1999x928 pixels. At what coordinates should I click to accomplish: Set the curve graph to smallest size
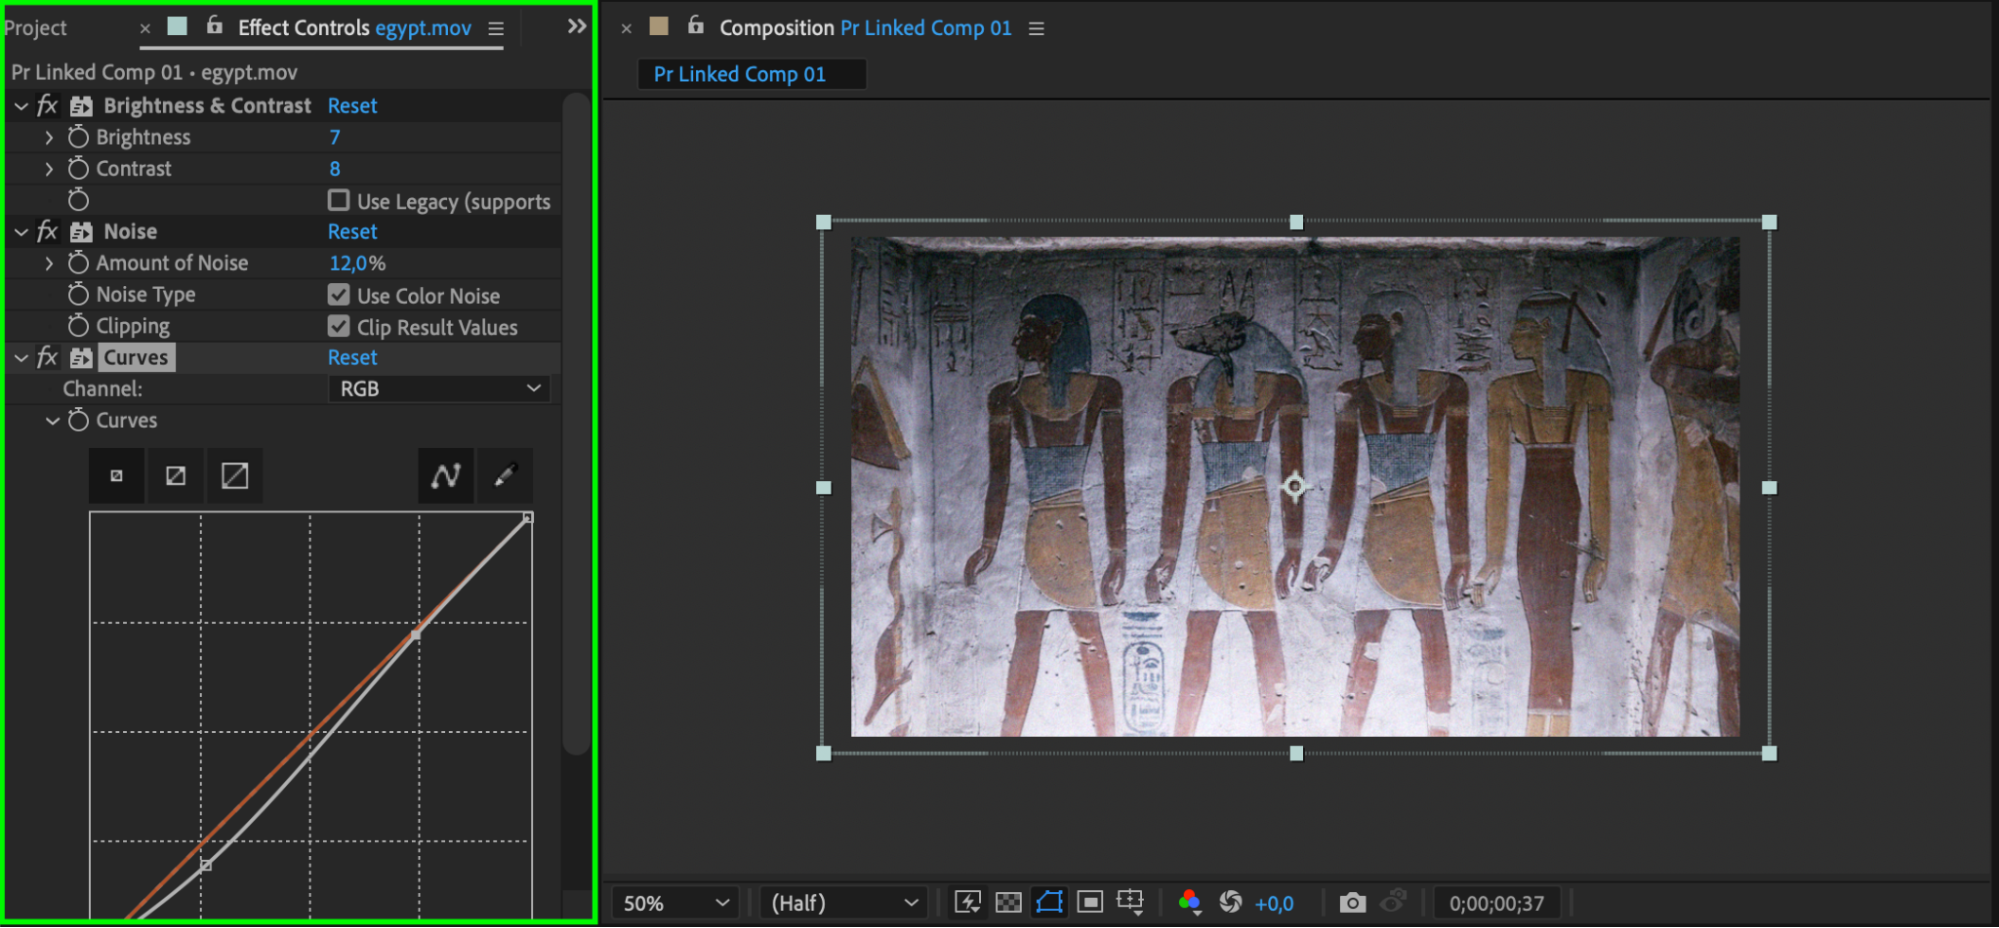[x=117, y=476]
